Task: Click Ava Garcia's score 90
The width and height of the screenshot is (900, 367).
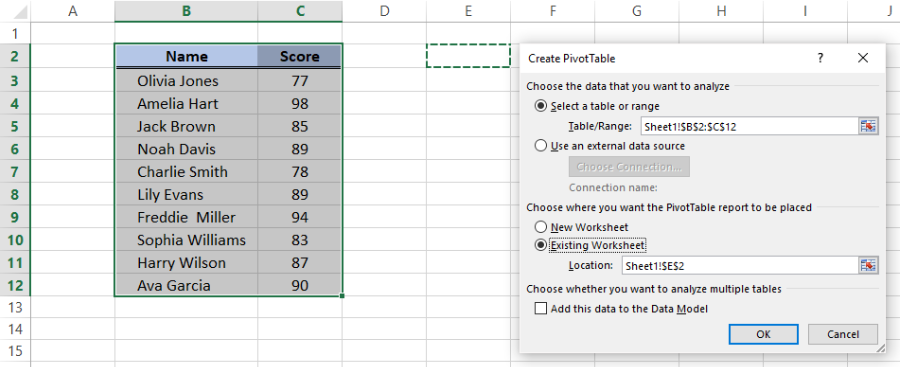Action: tap(300, 285)
